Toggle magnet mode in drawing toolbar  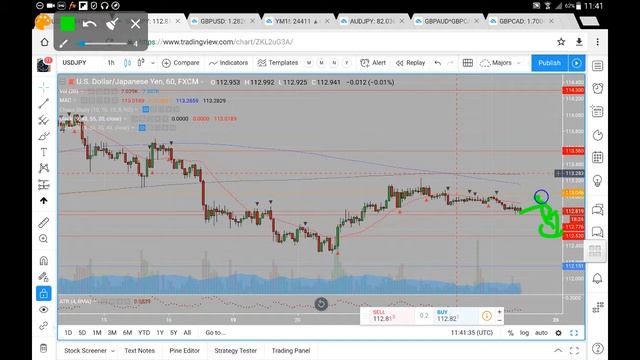[44, 260]
